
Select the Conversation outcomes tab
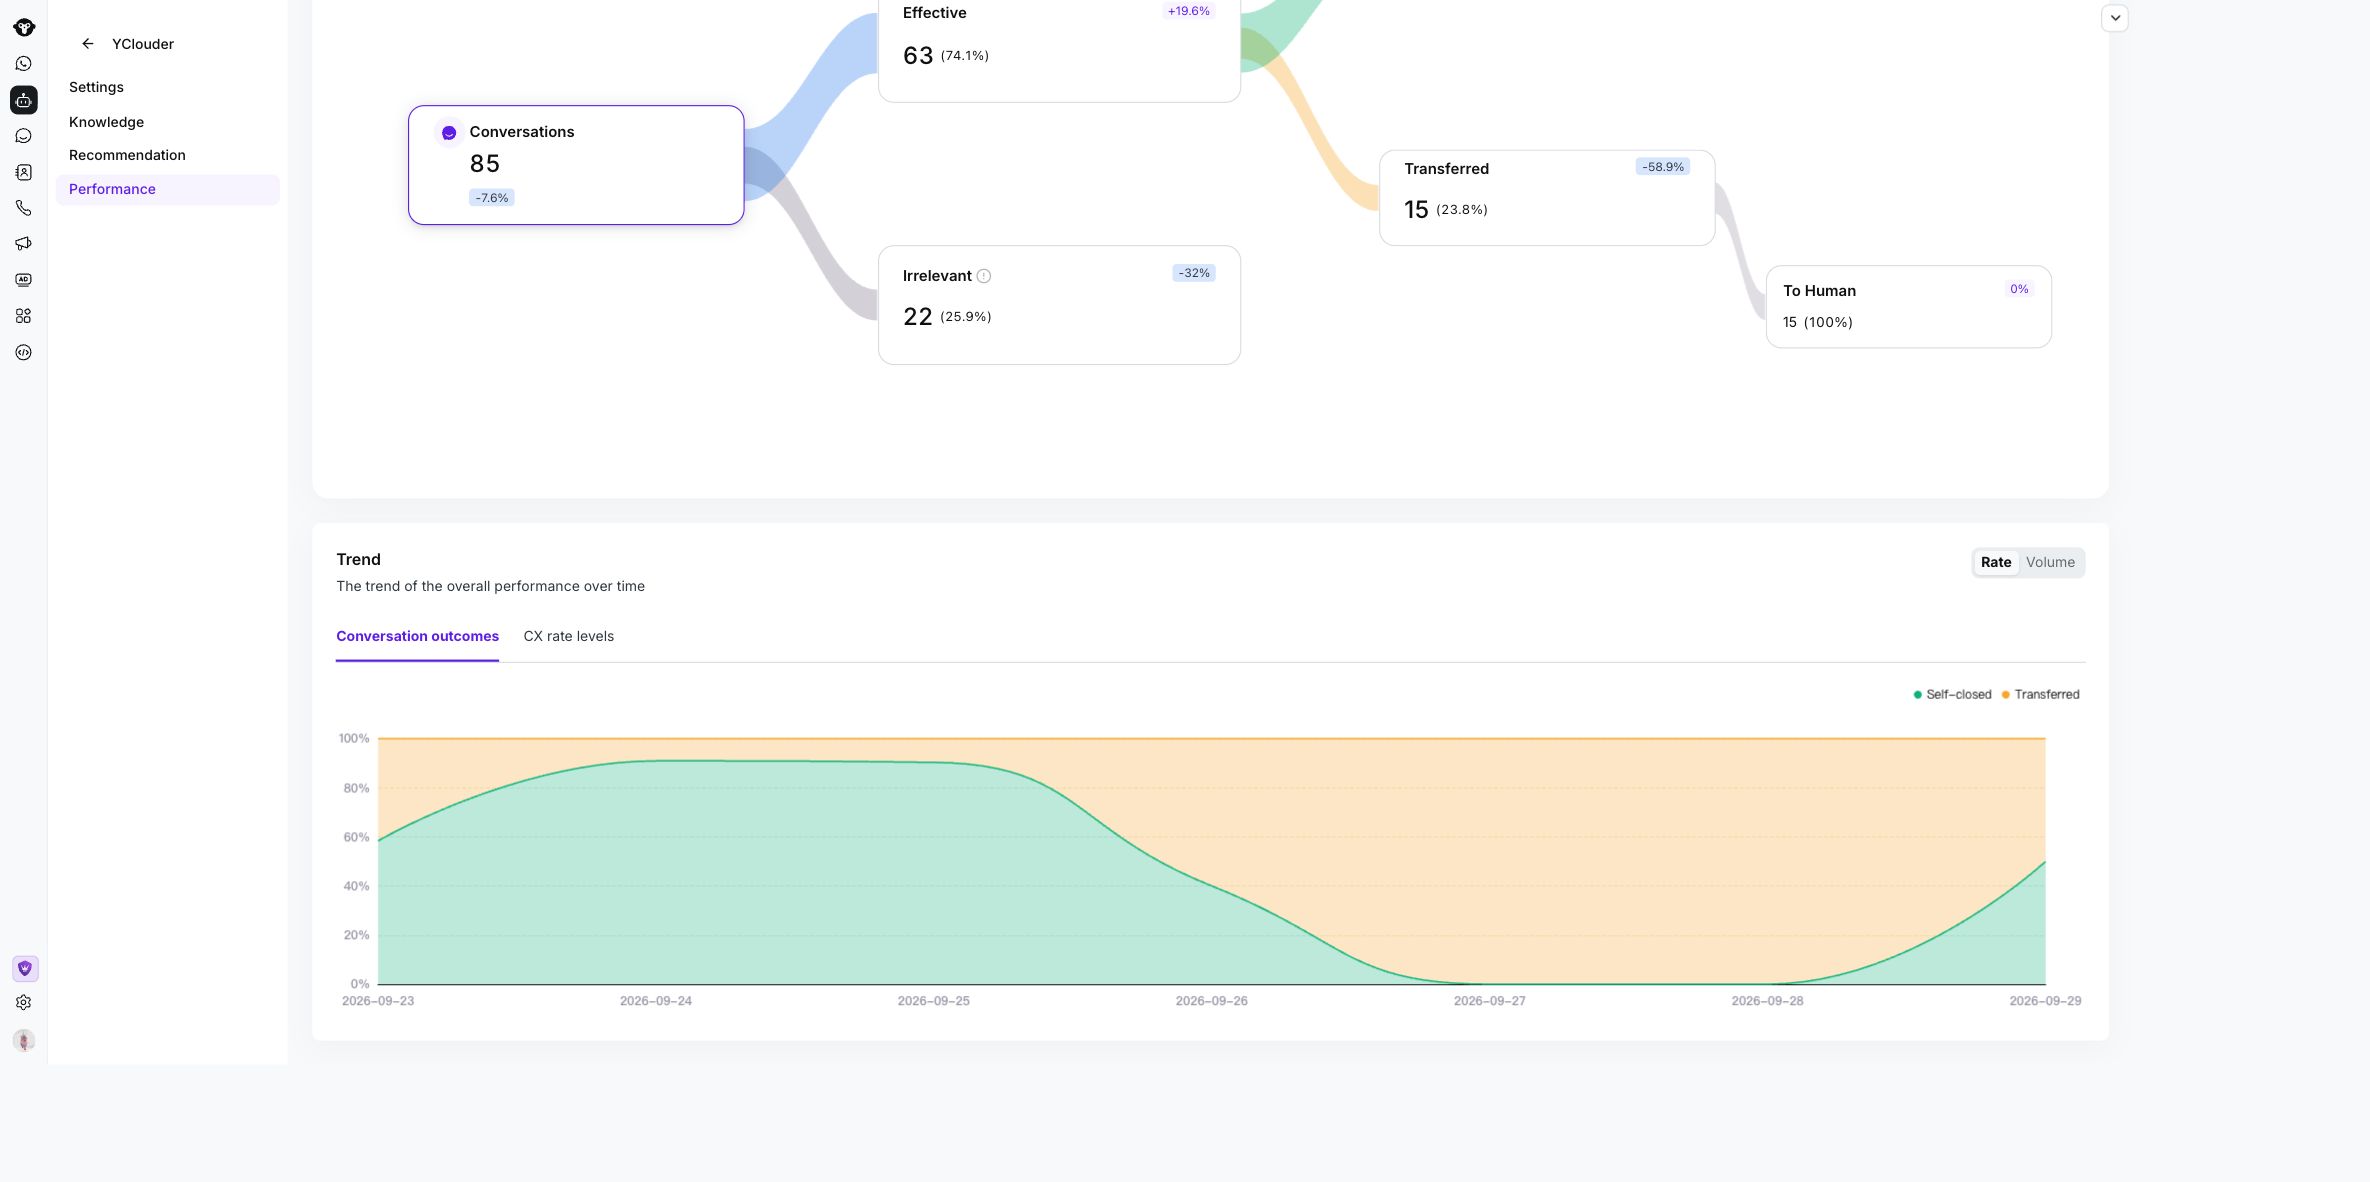point(417,637)
